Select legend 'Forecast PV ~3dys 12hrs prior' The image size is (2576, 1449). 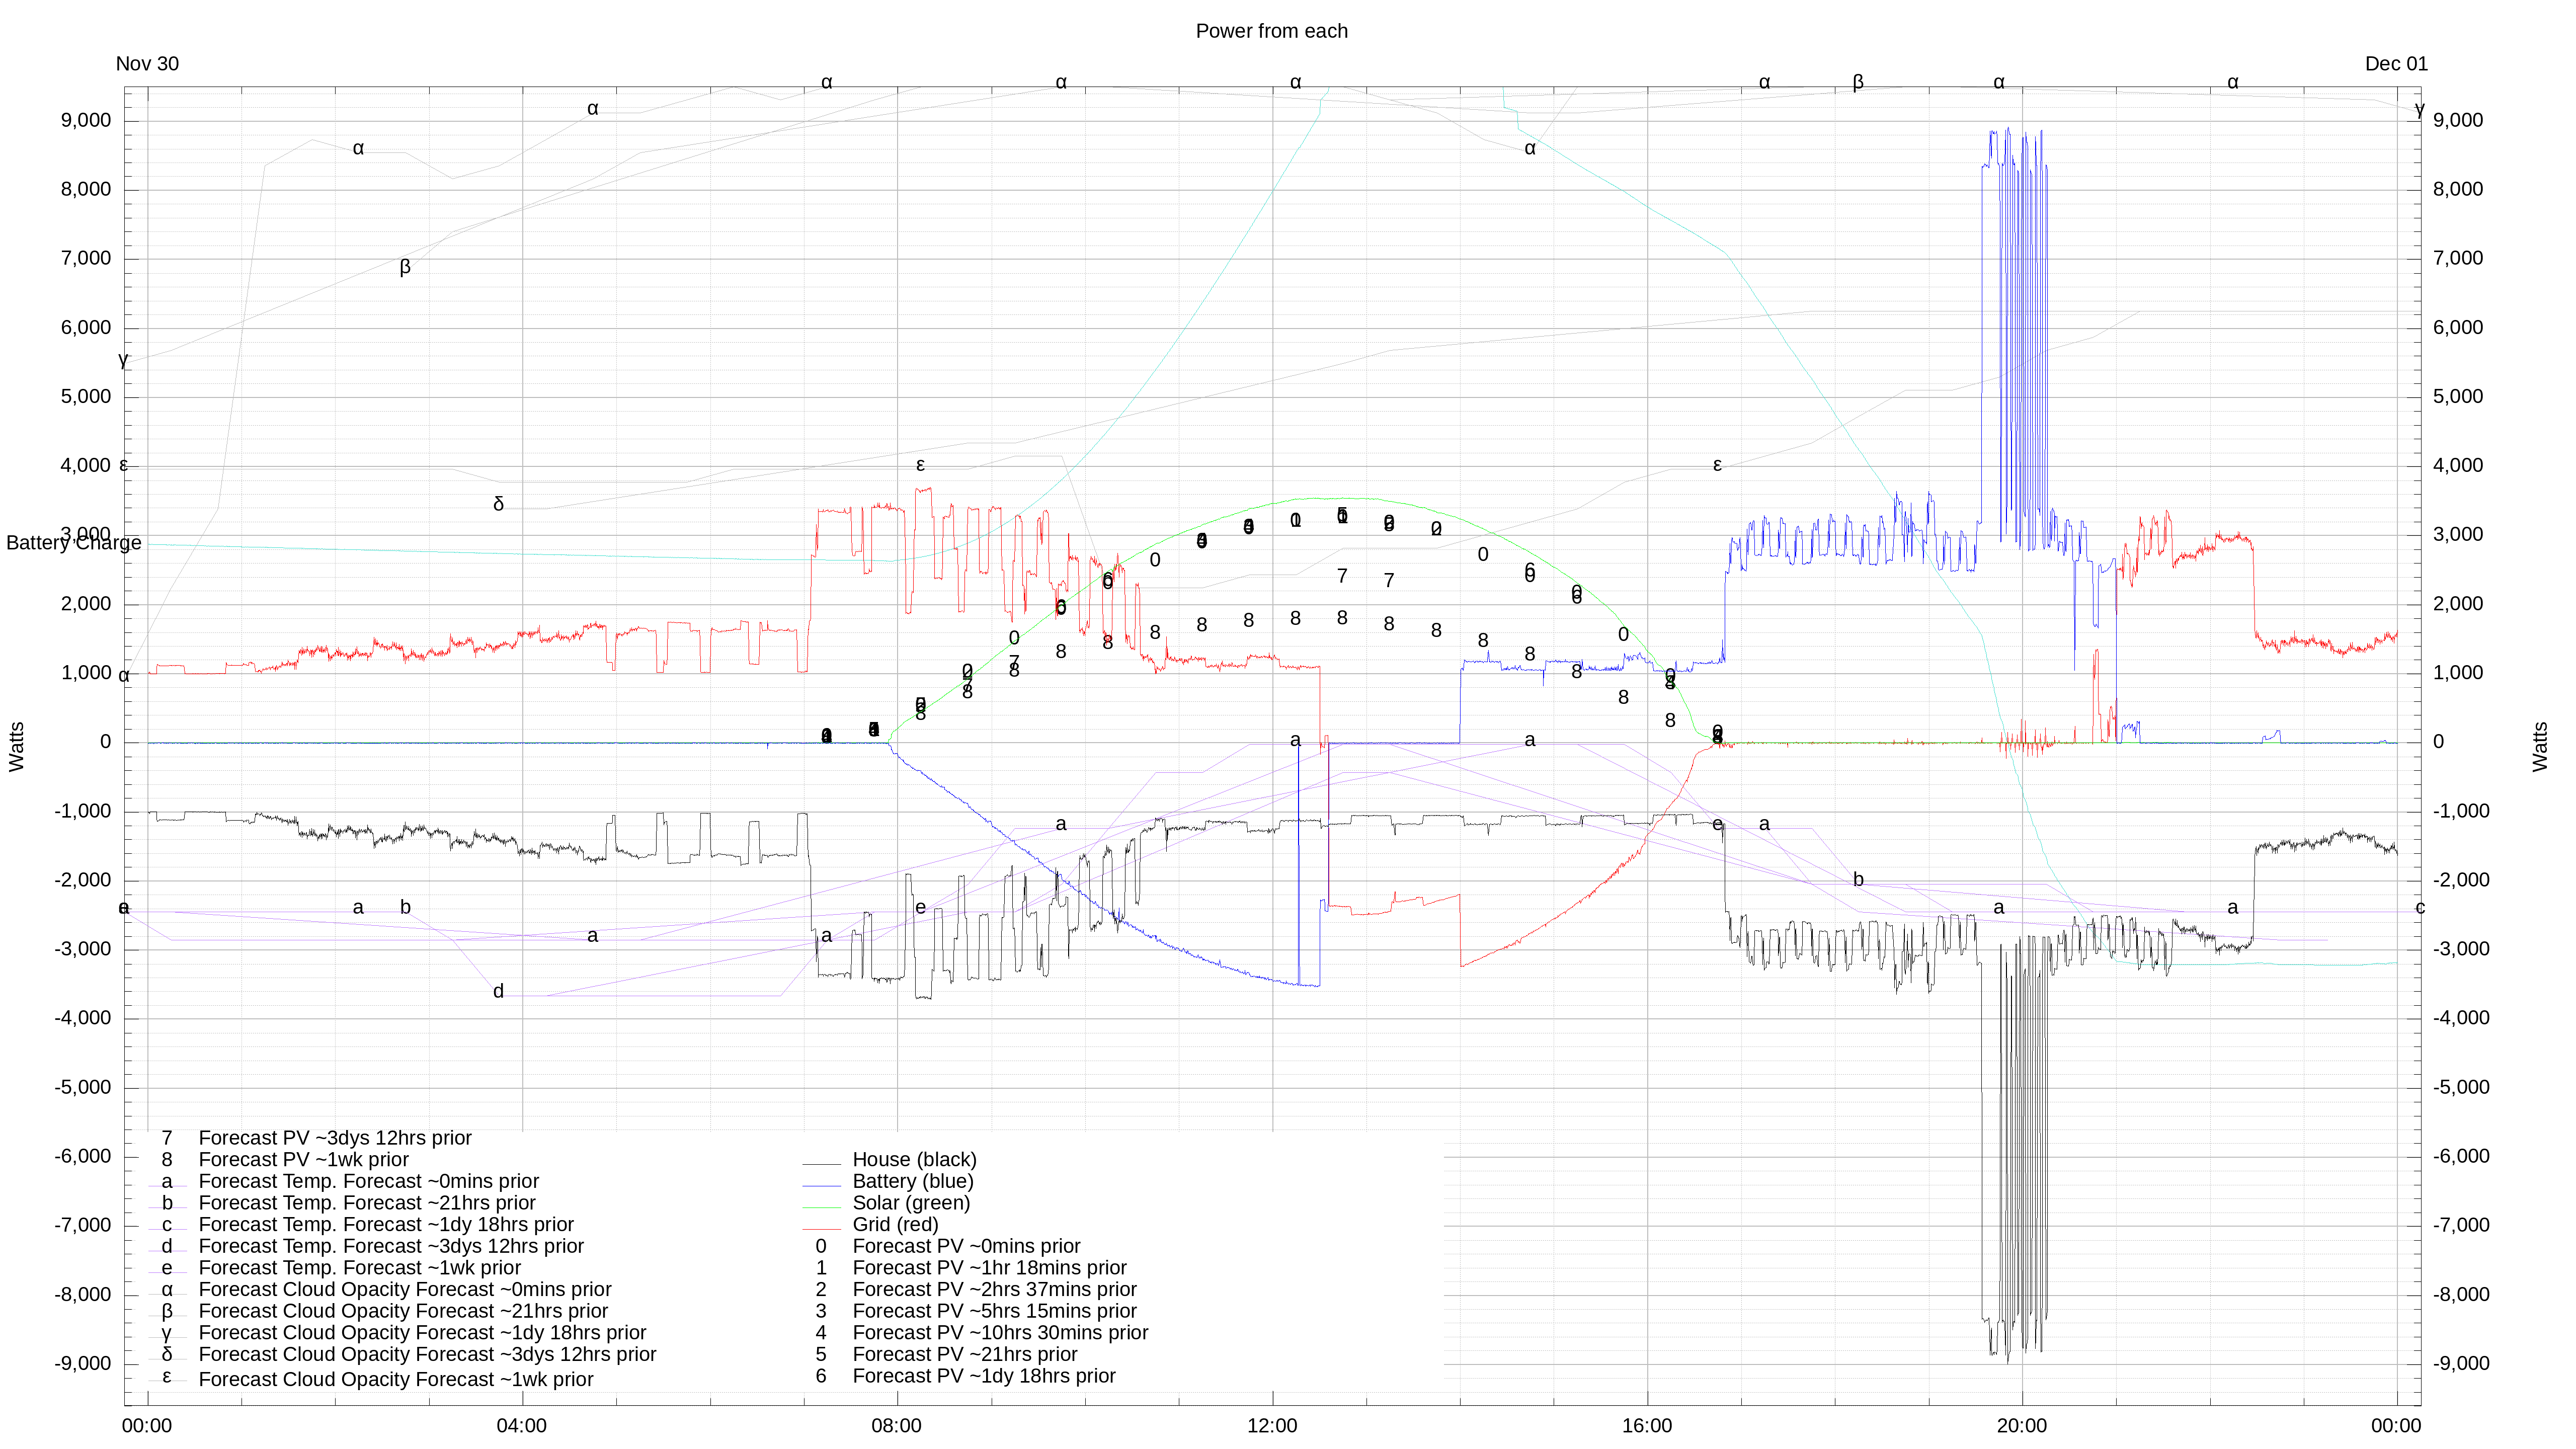[x=335, y=1138]
